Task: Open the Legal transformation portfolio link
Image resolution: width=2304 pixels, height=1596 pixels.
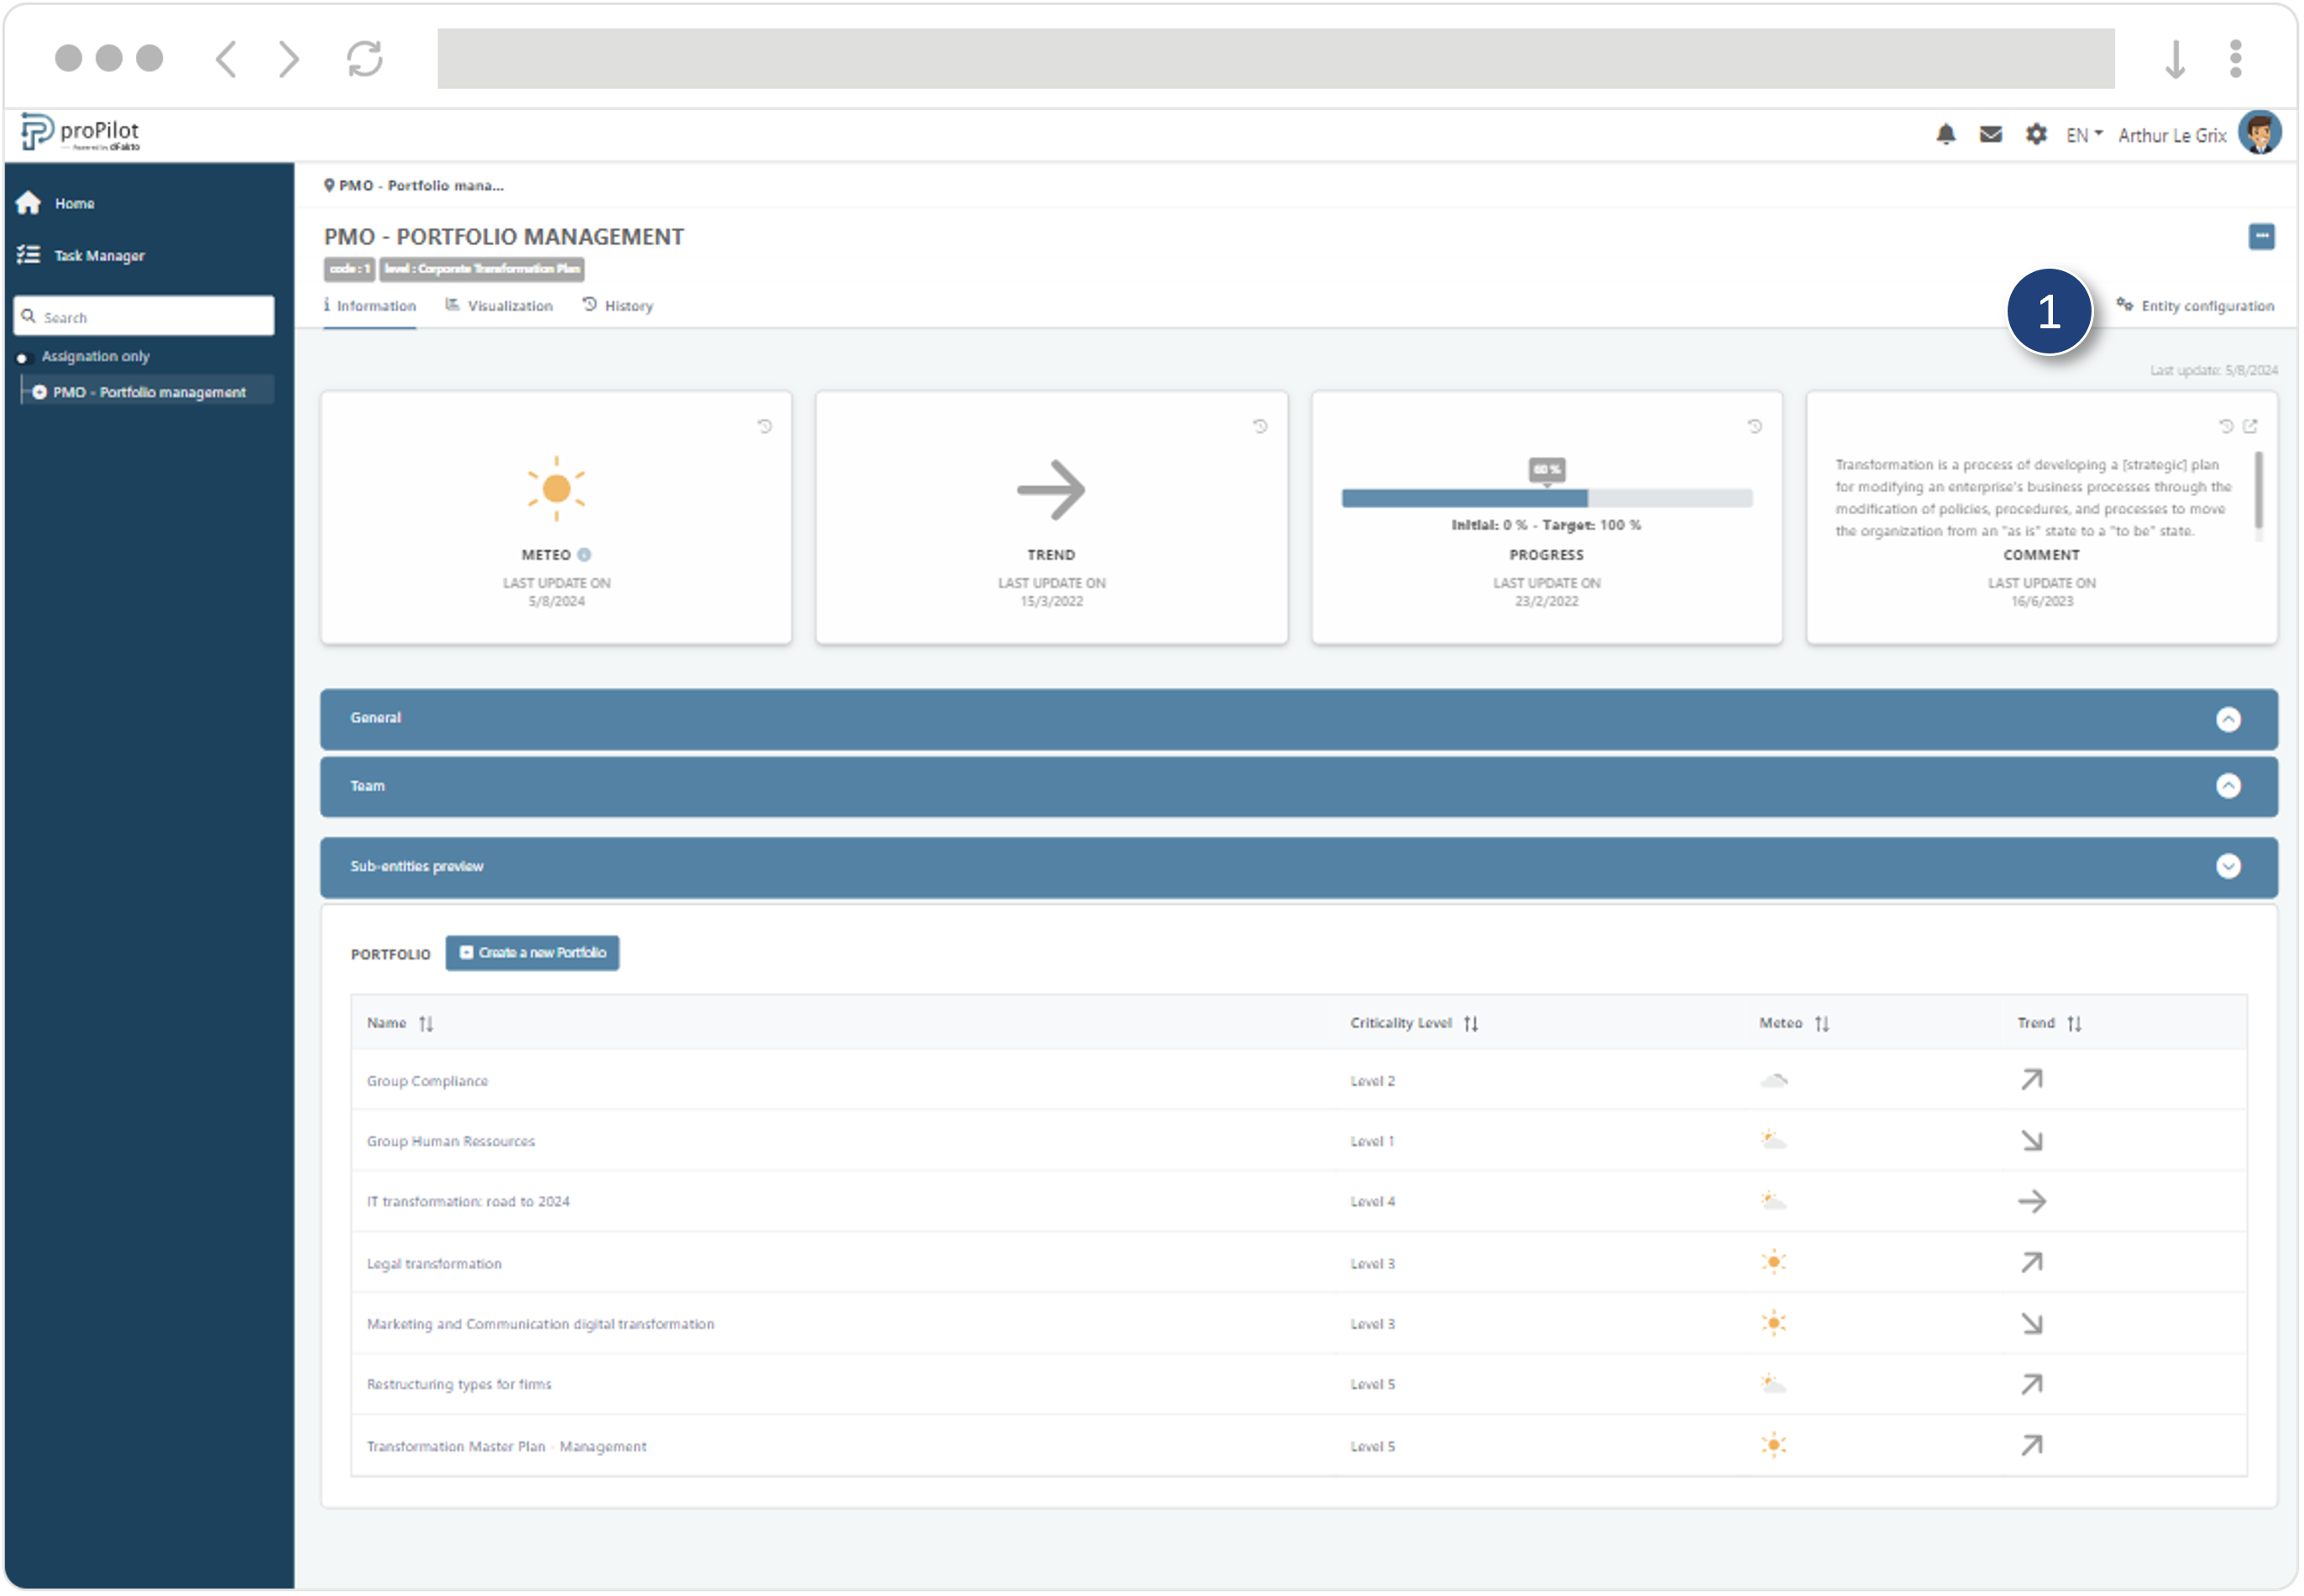Action: [434, 1264]
